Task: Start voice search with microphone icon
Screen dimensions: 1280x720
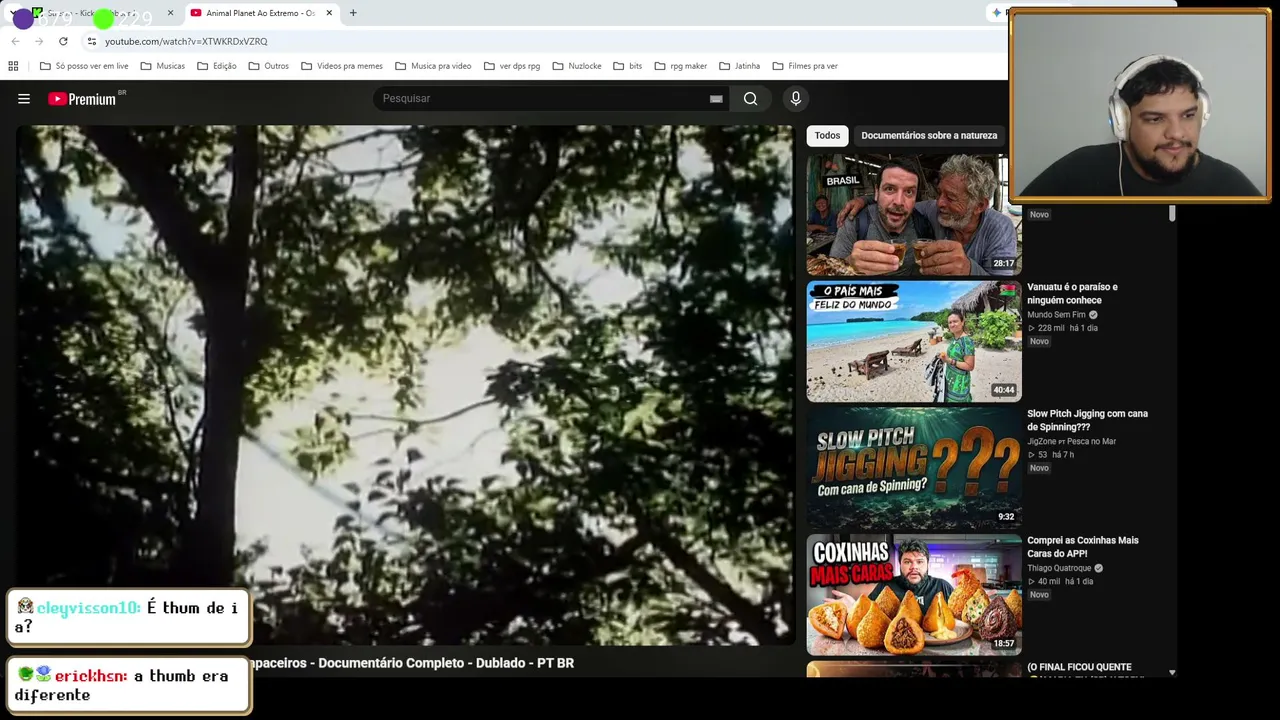Action: tap(796, 99)
